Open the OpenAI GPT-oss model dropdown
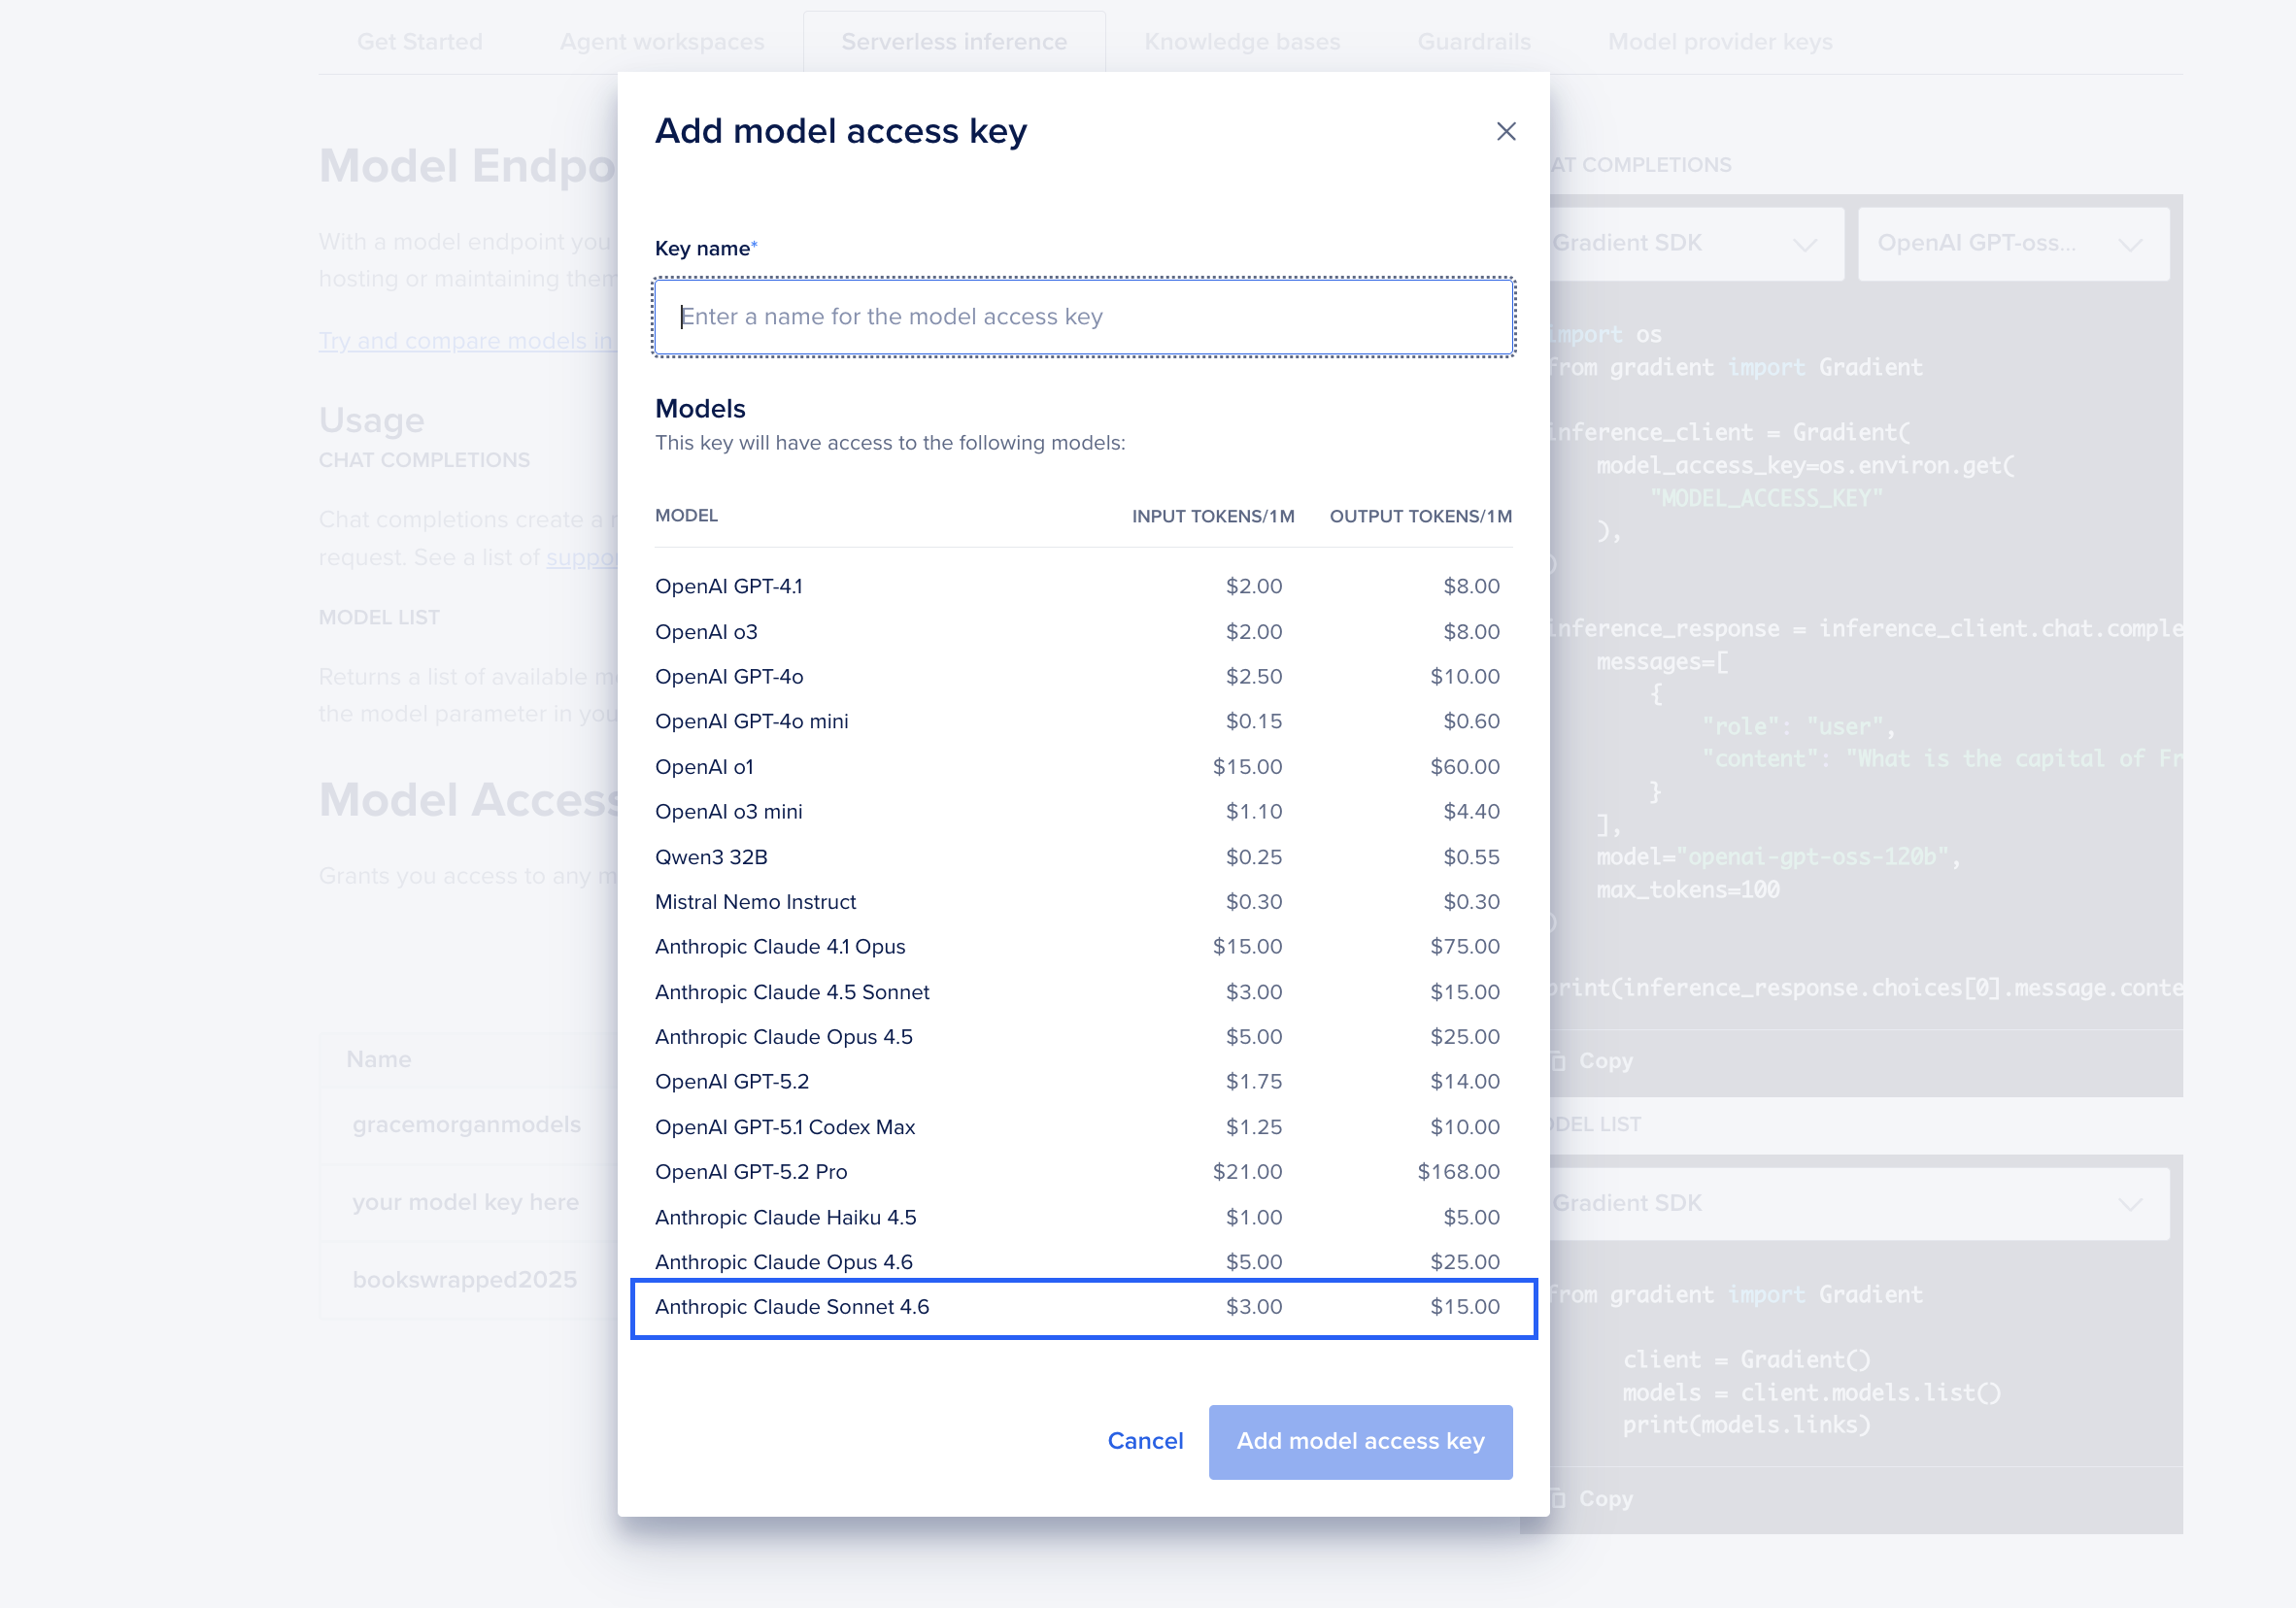 (2012, 243)
